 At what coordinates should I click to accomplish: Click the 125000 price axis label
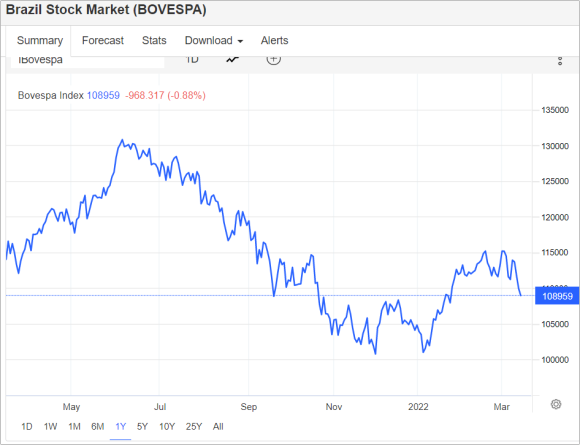coord(555,181)
